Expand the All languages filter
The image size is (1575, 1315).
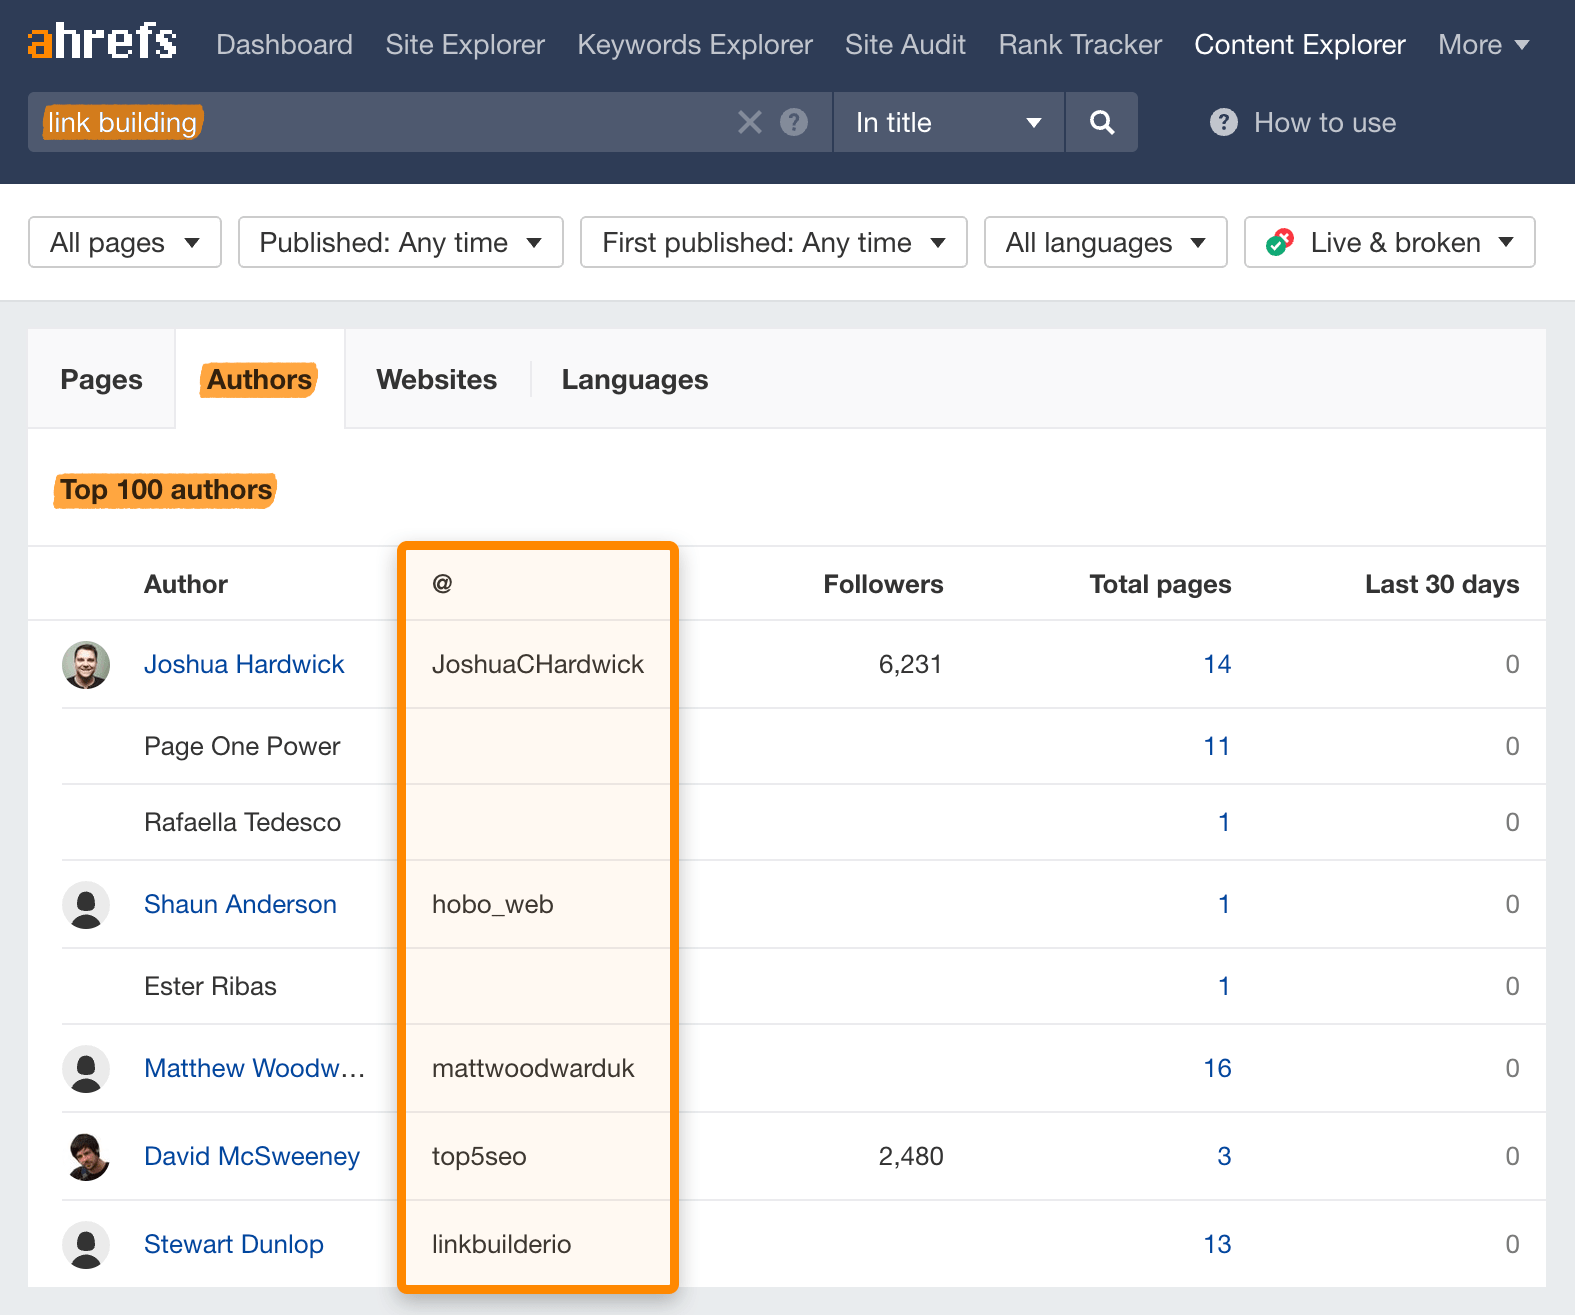pyautogui.click(x=1105, y=243)
